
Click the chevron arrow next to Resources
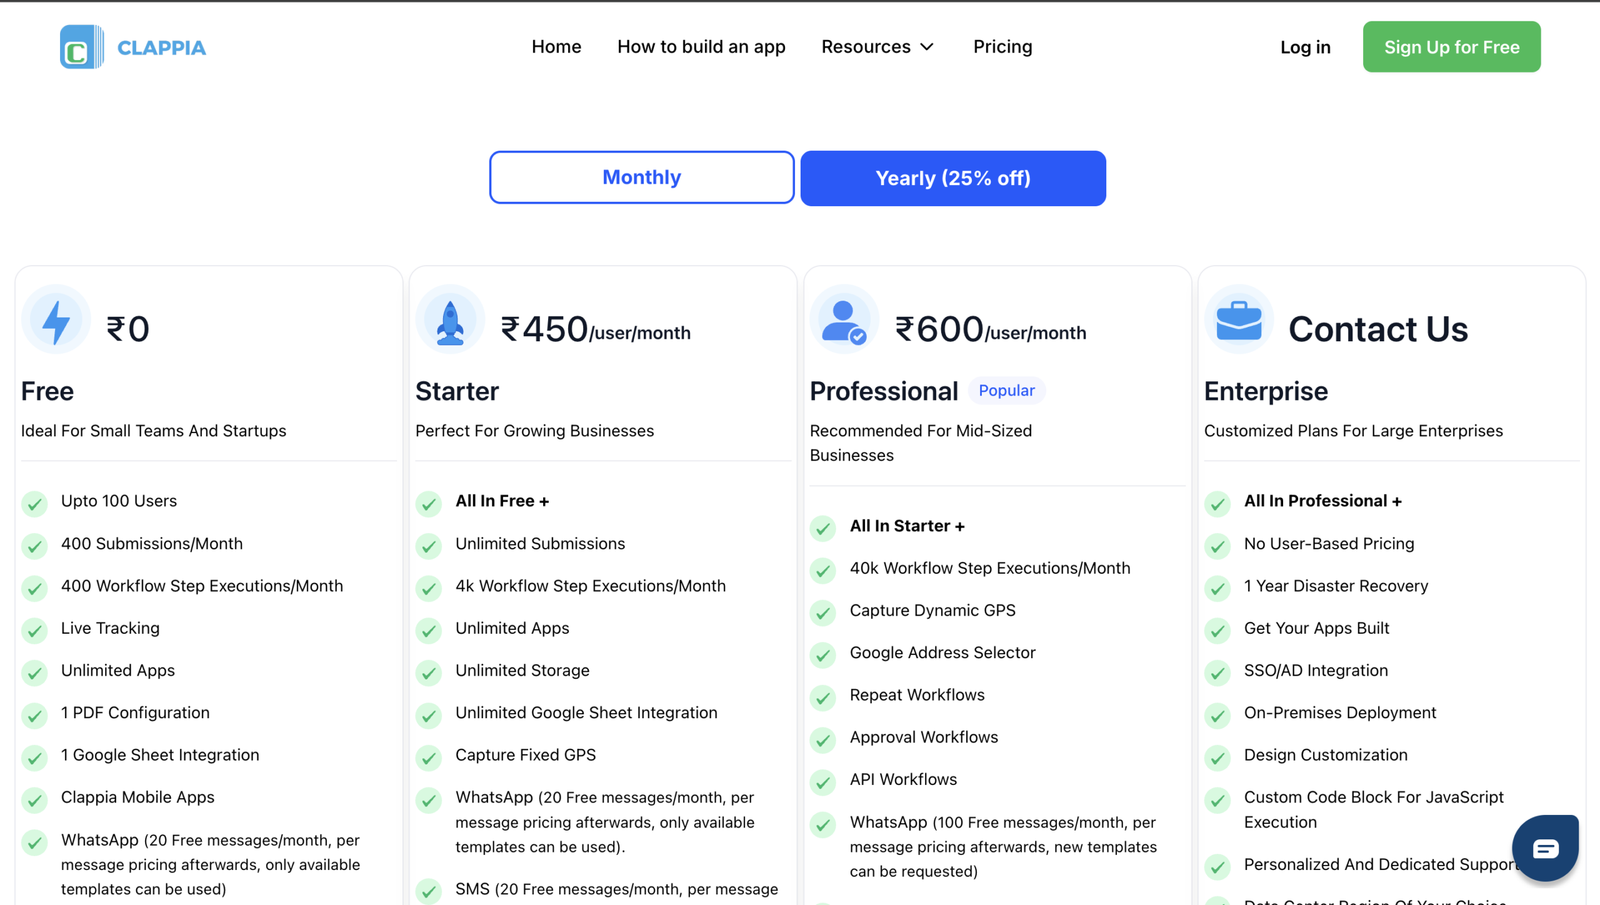point(927,47)
